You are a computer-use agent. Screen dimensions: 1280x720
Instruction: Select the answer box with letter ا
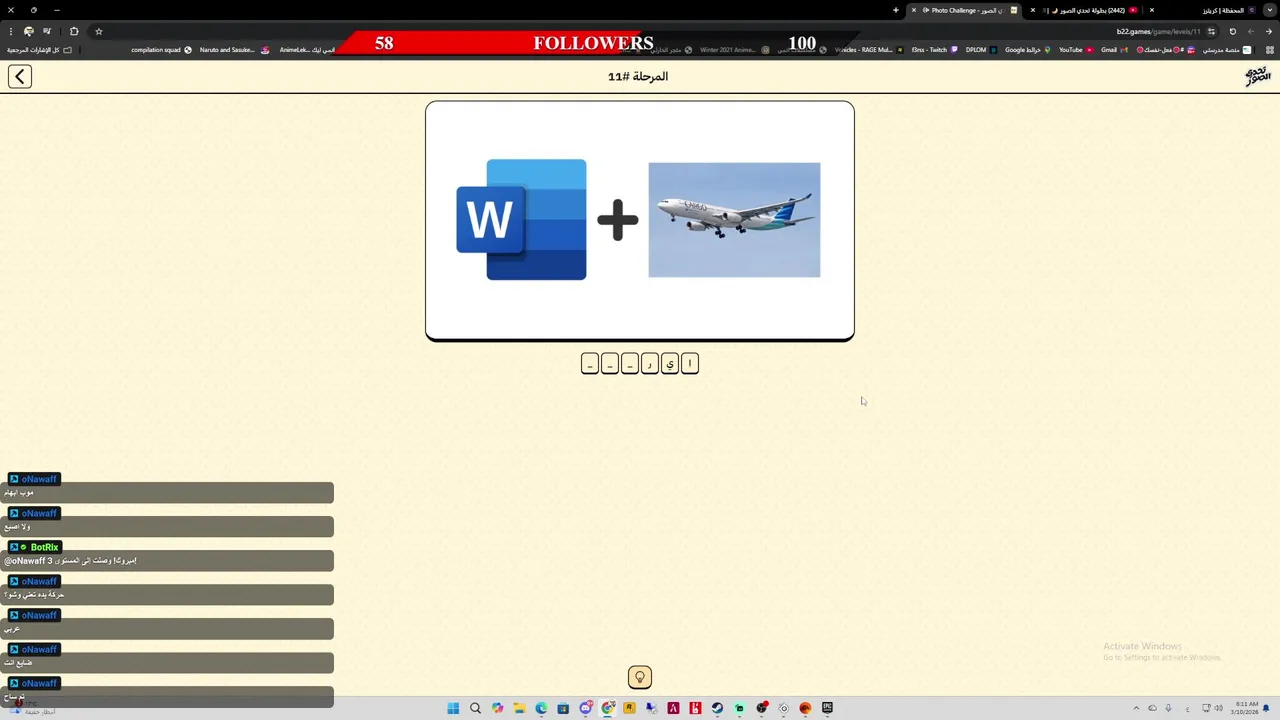tap(689, 363)
